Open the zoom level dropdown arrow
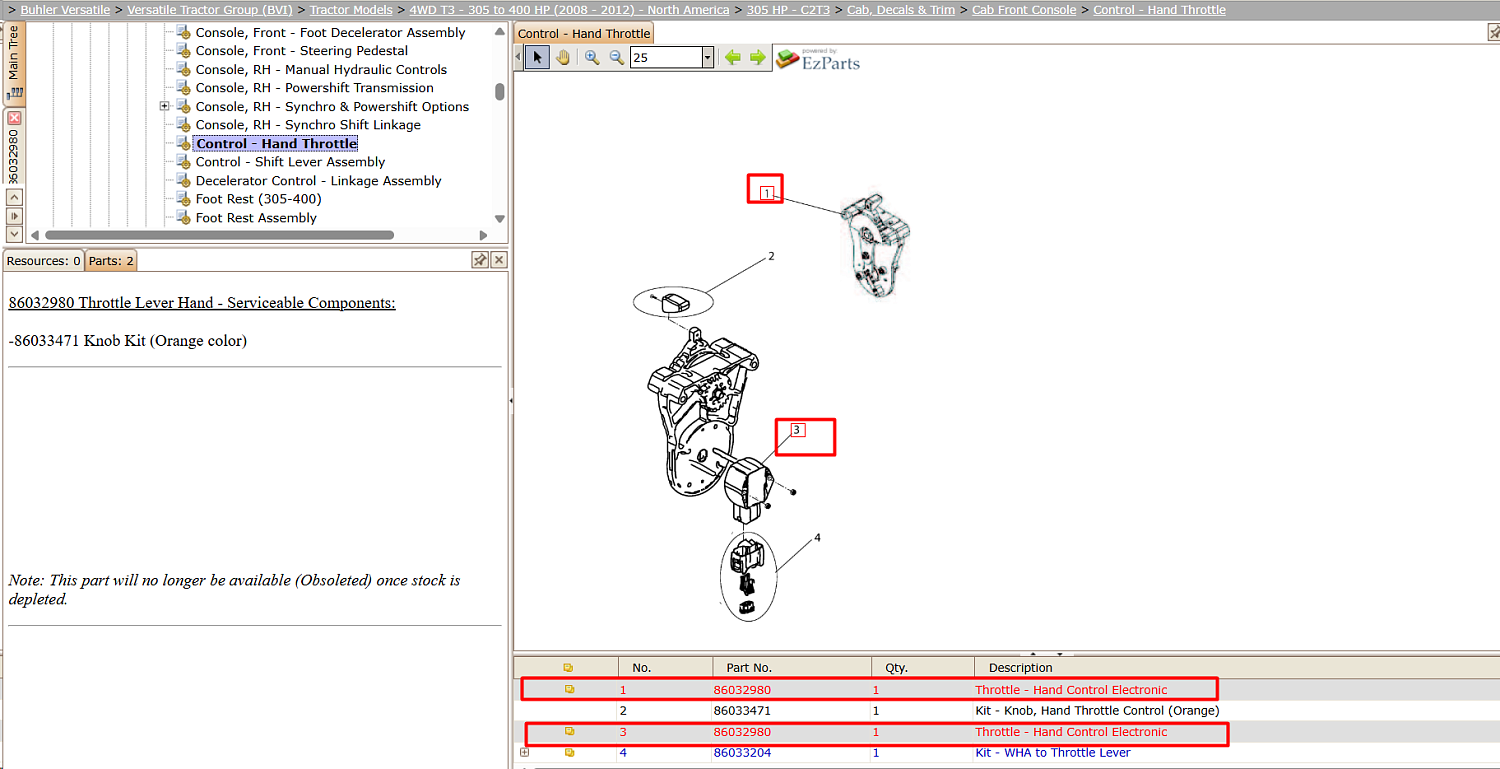1500x769 pixels. pos(708,57)
